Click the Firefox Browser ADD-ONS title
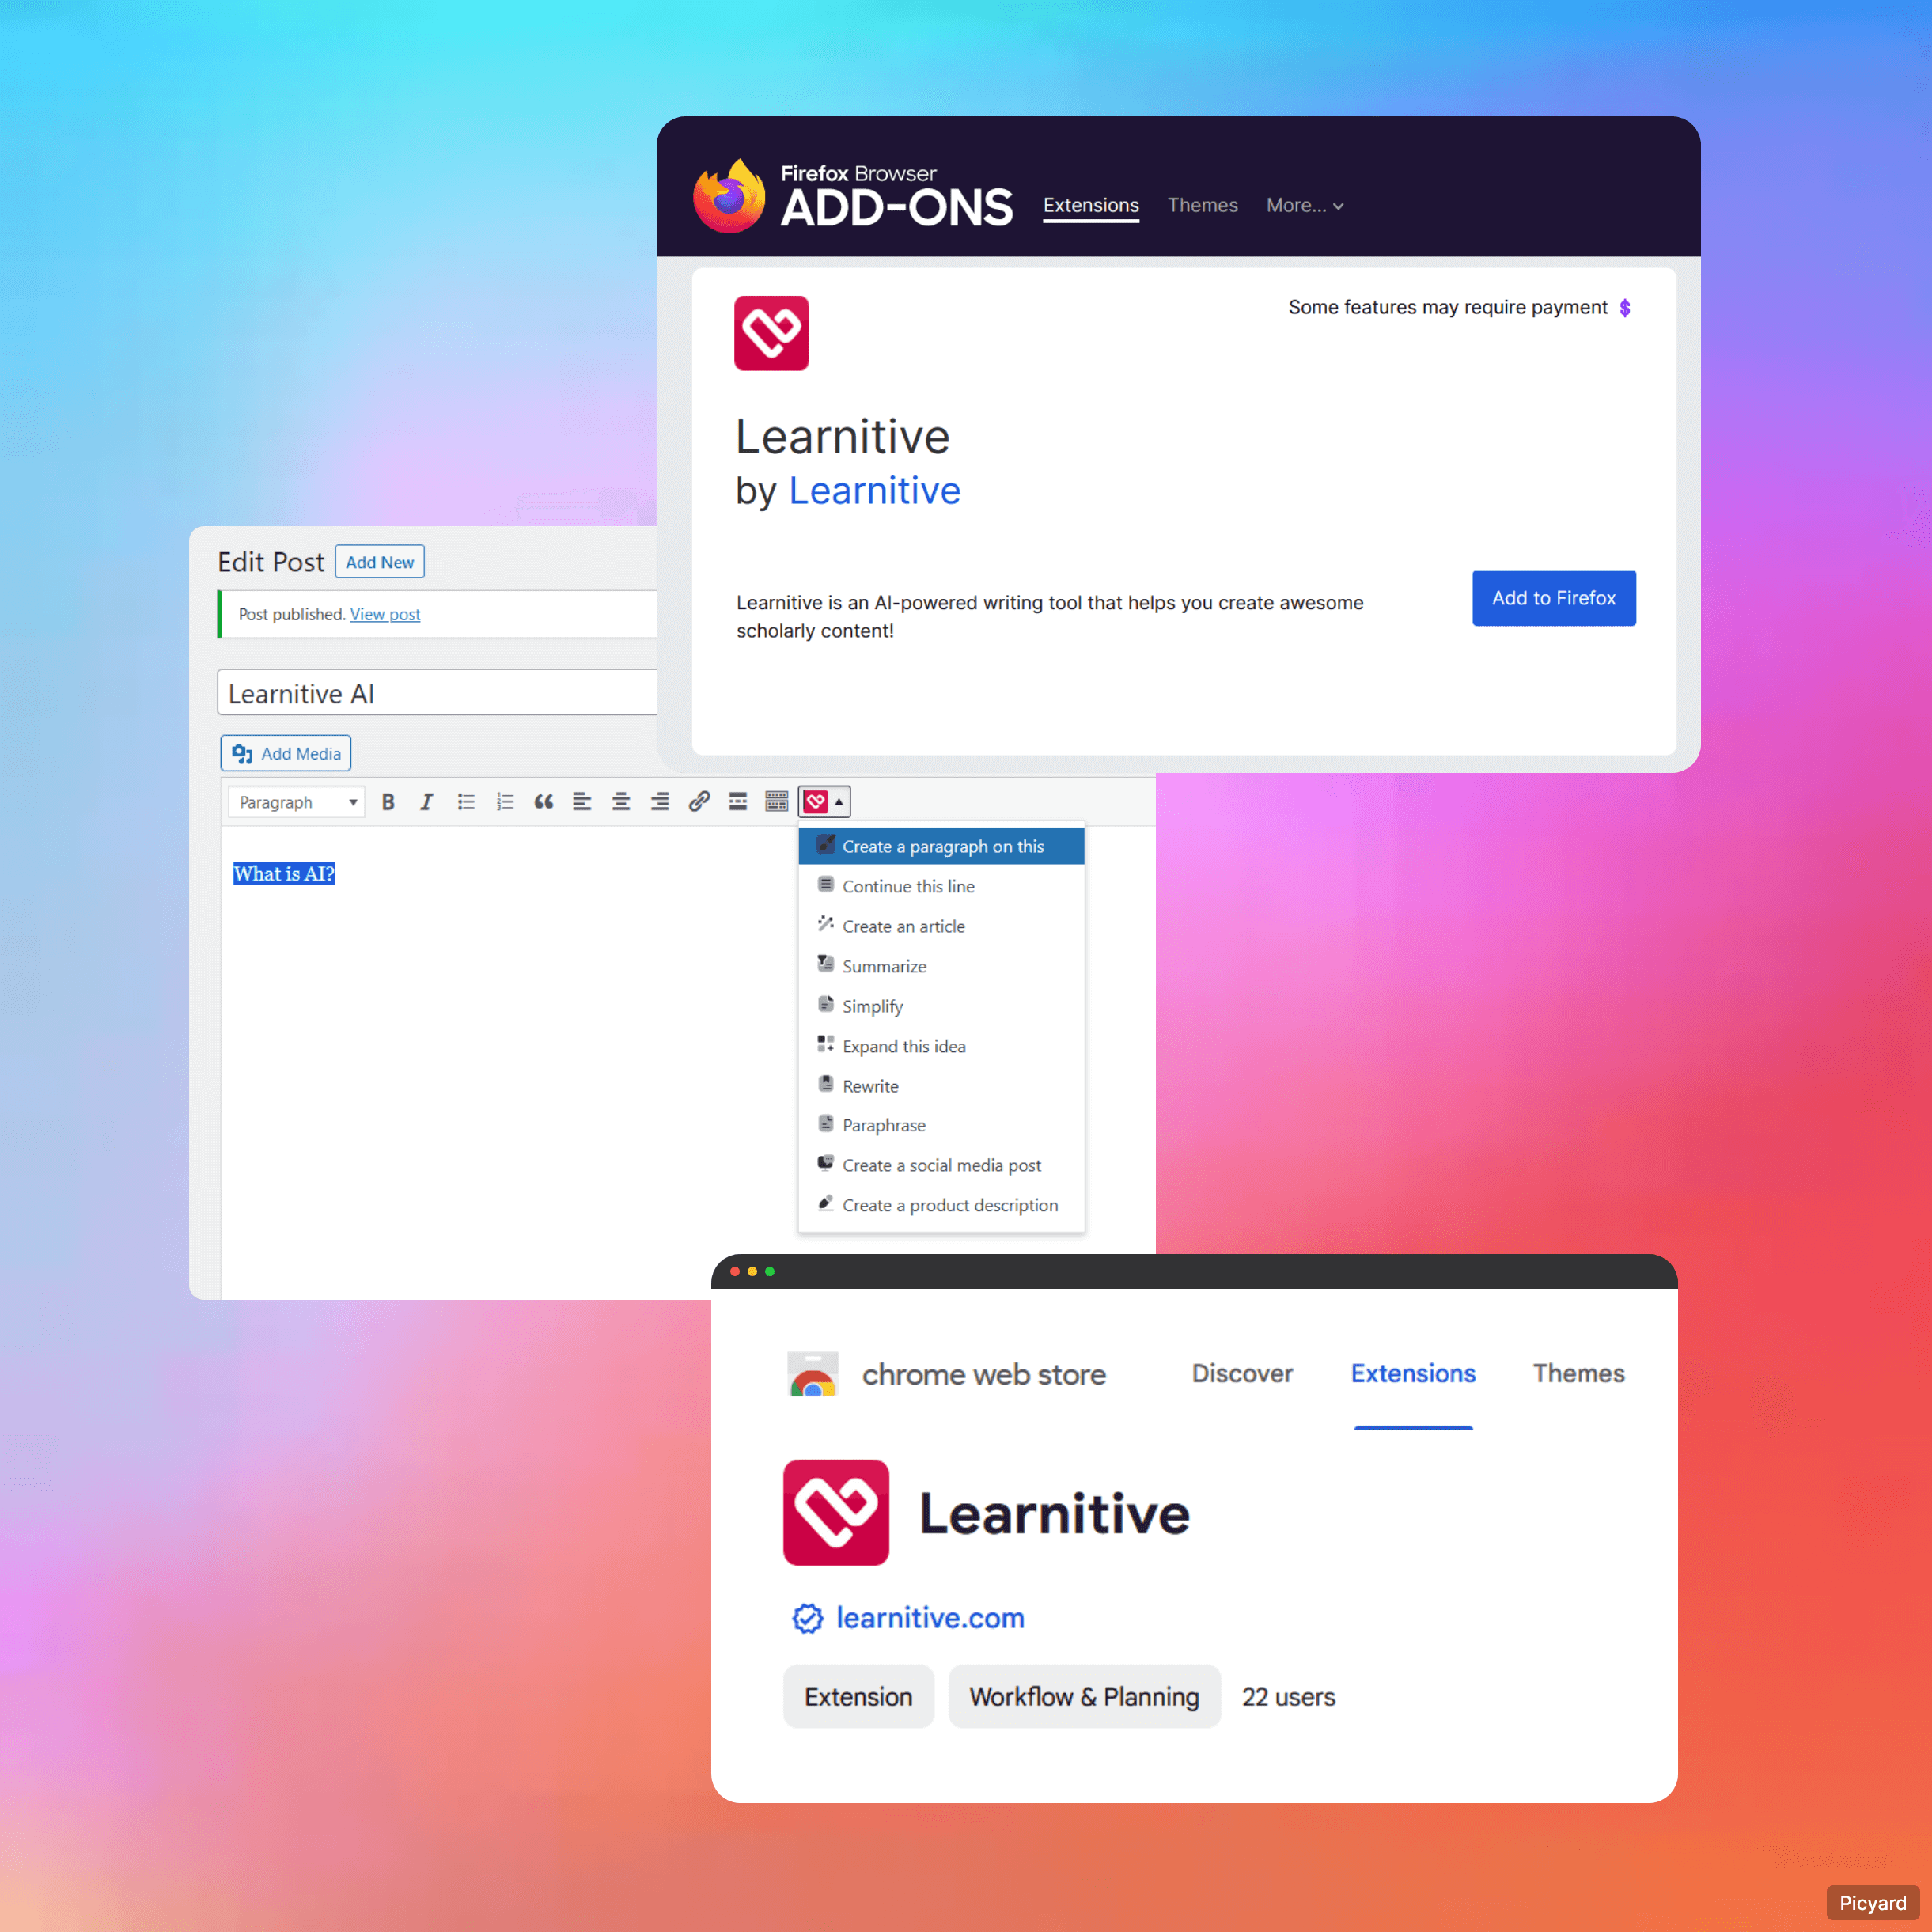The image size is (1932, 1932). tap(896, 197)
